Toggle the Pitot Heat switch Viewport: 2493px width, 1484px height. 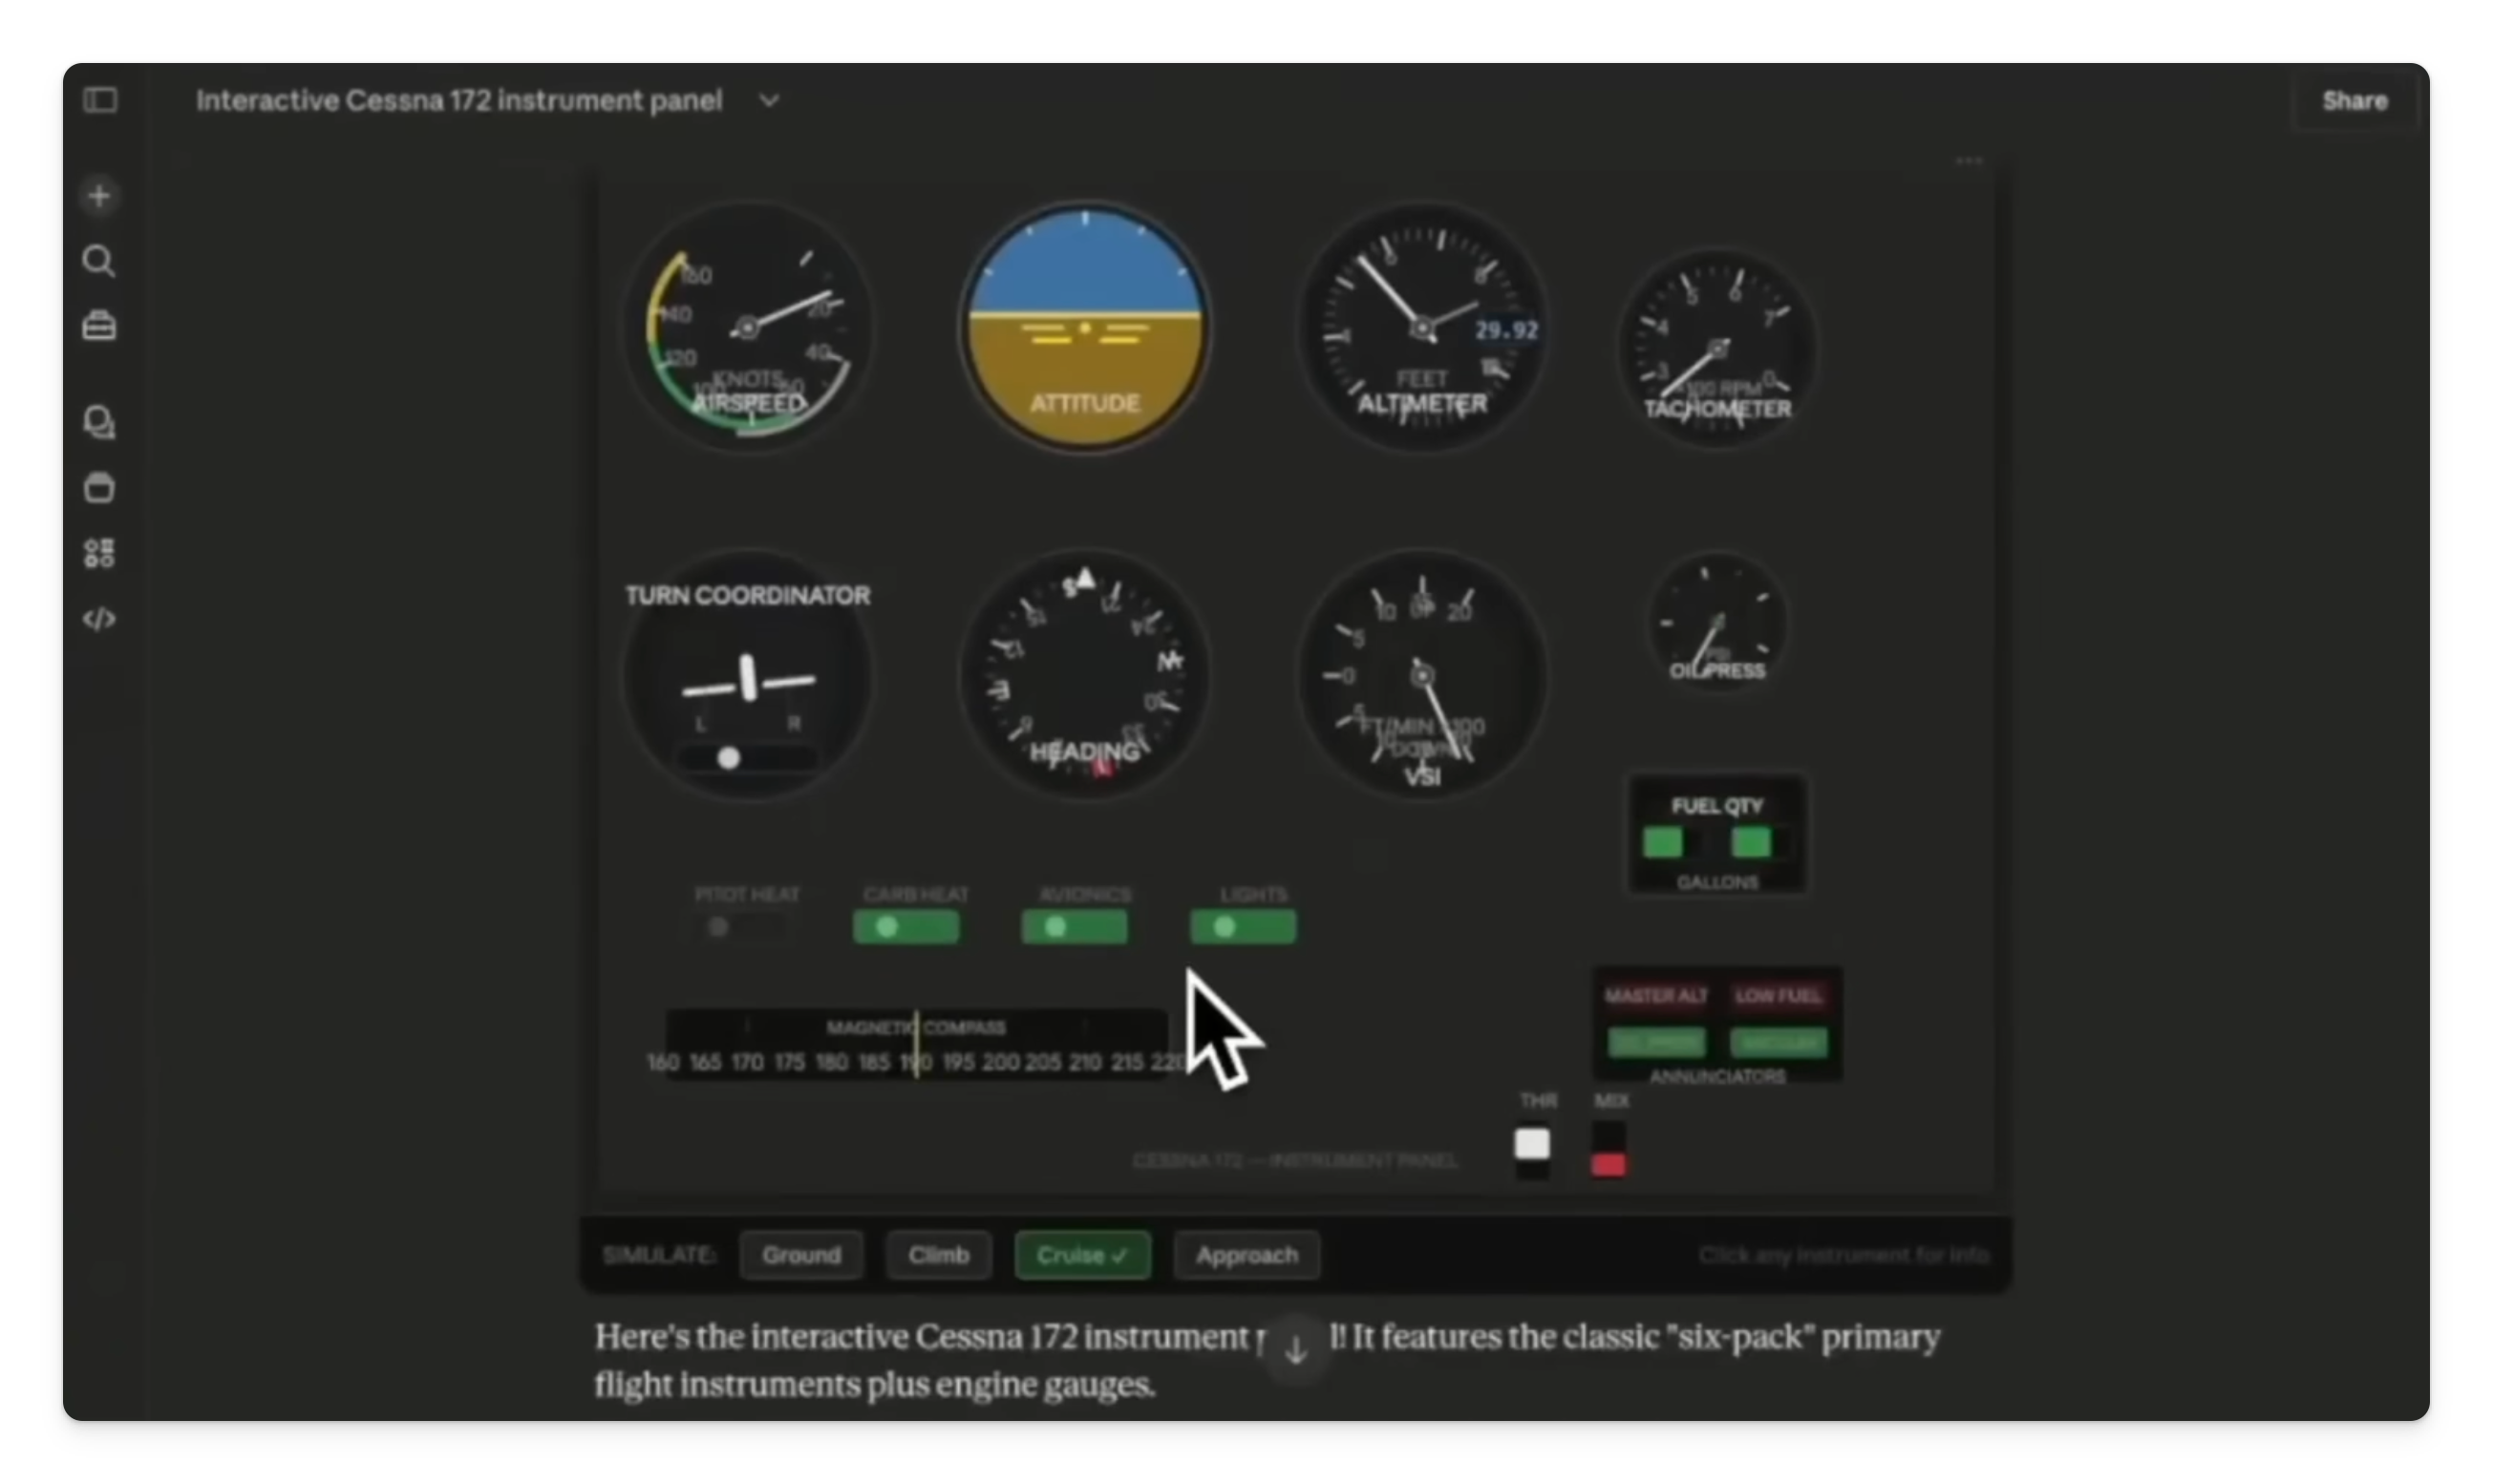click(x=740, y=927)
